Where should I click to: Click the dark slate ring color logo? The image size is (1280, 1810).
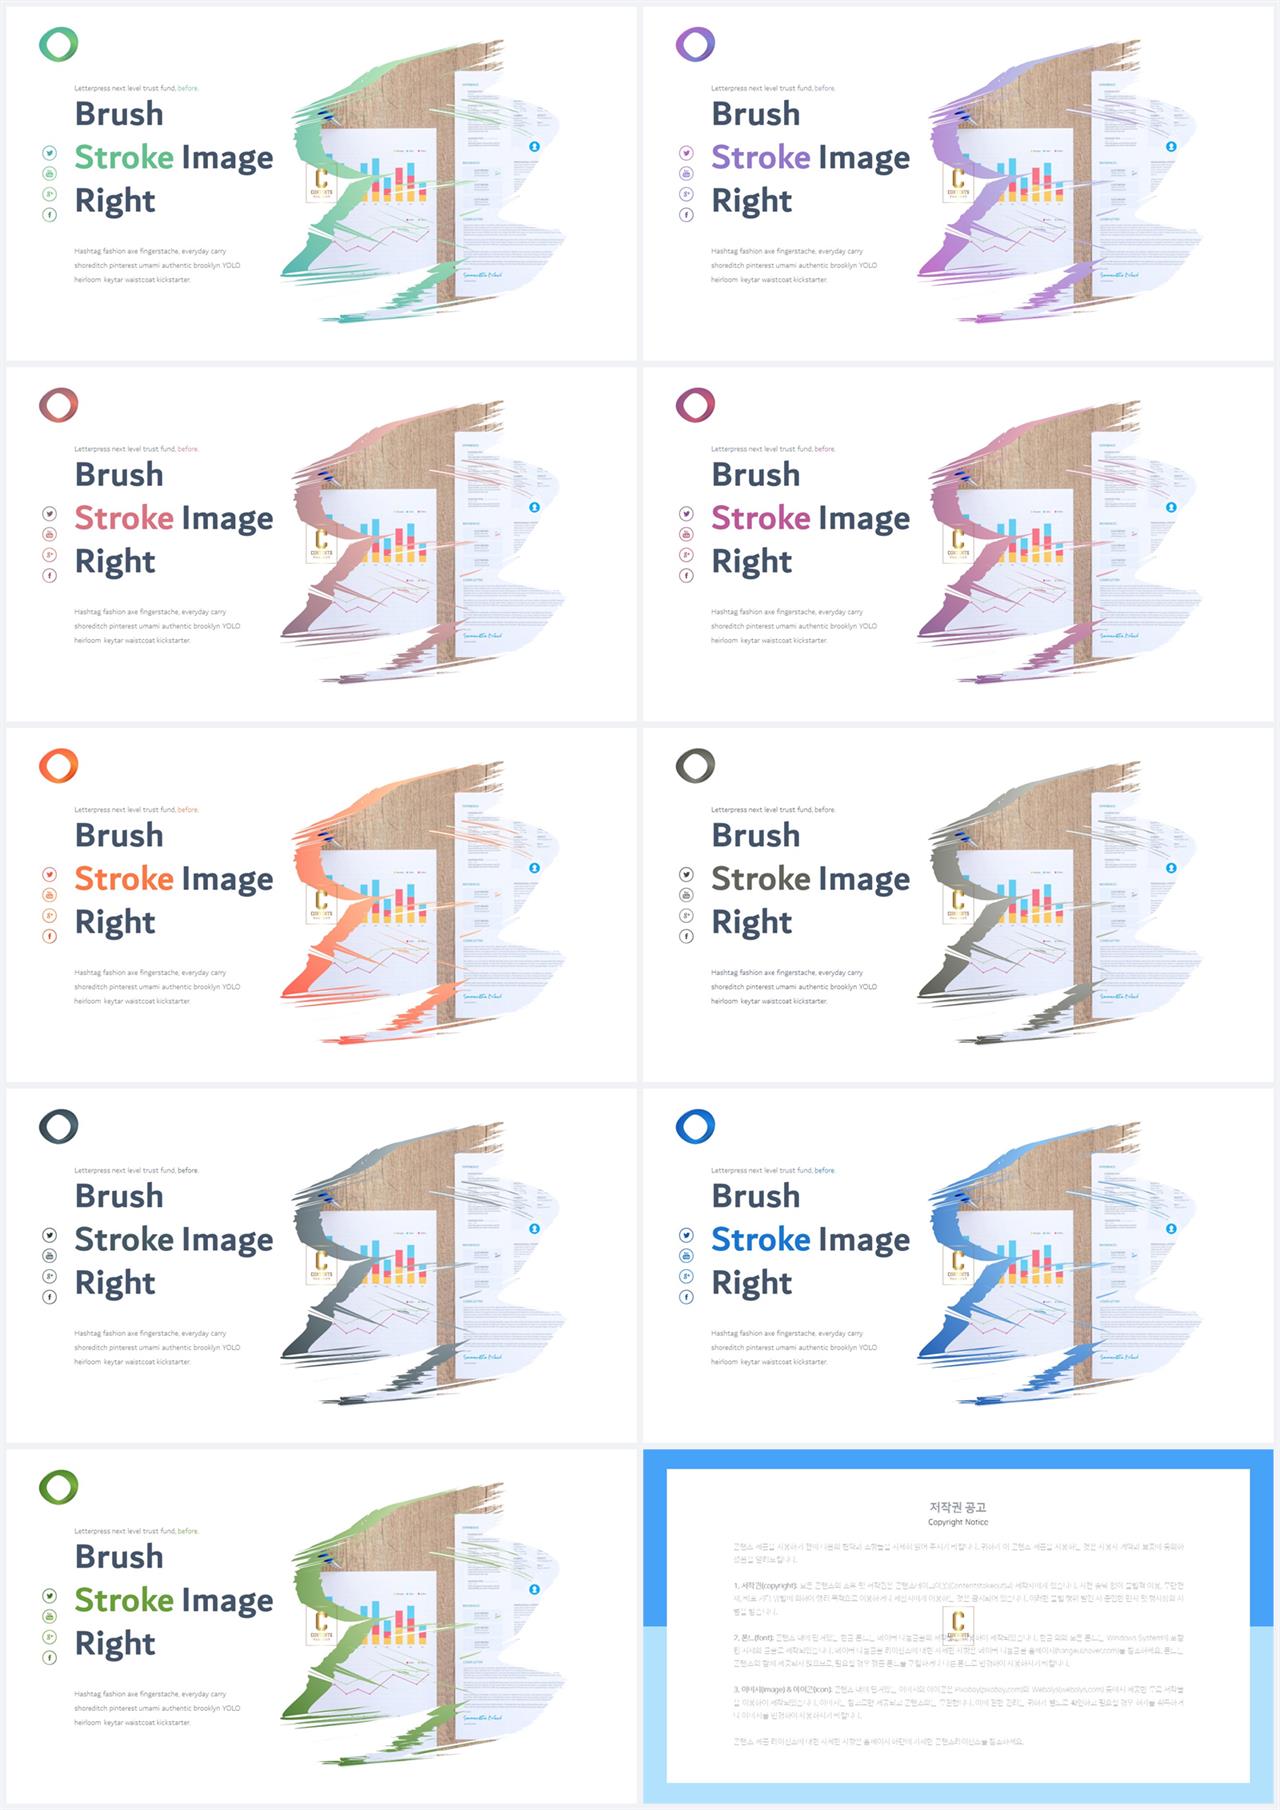pos(58,1127)
